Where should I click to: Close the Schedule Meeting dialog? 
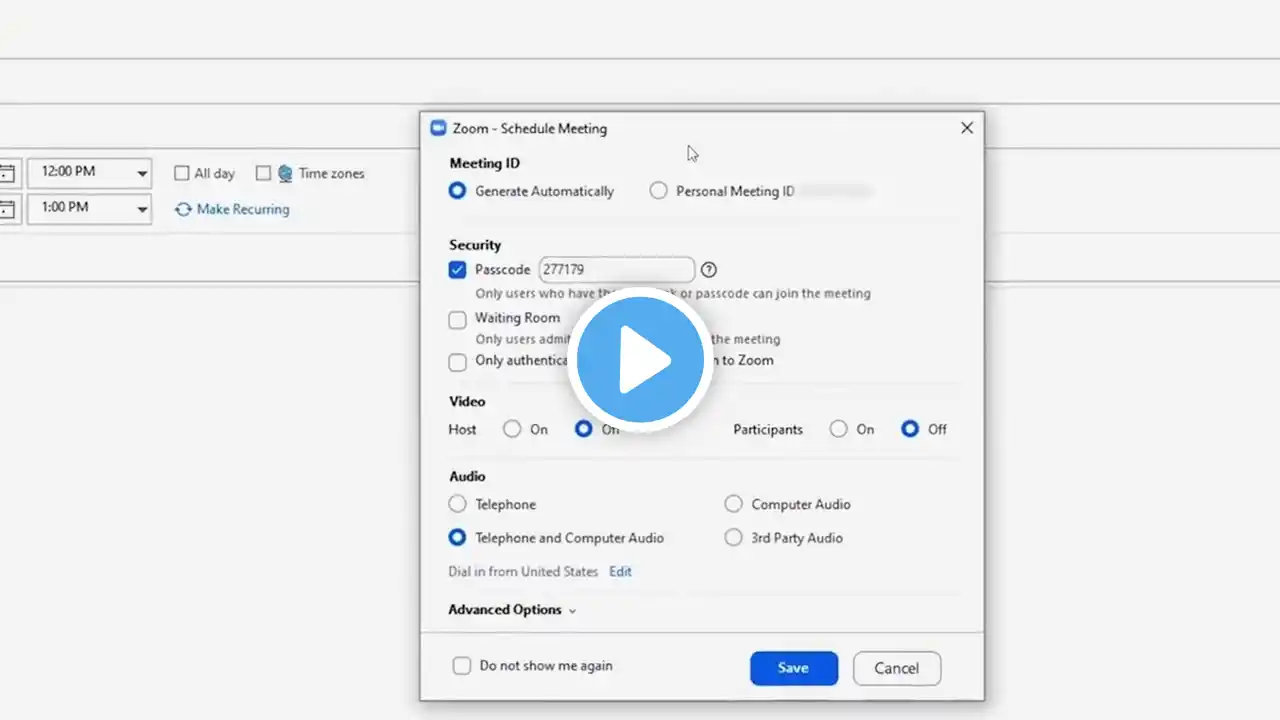(966, 128)
